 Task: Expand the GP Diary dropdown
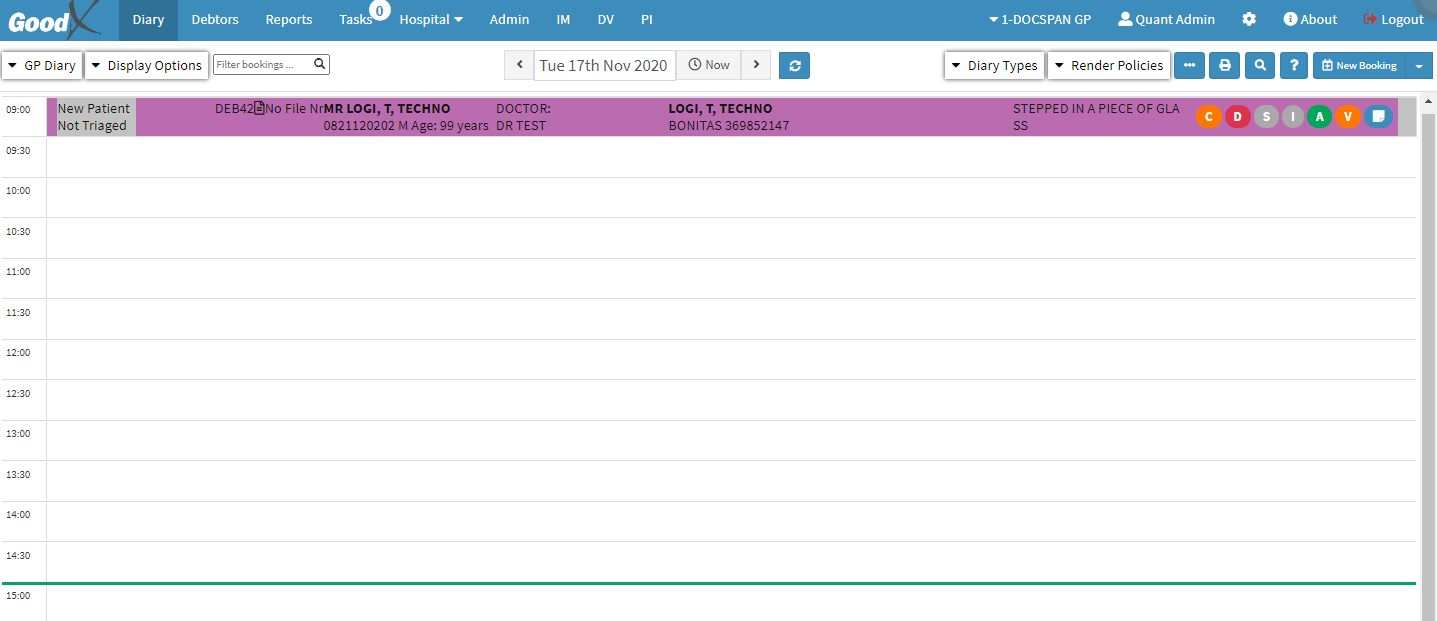(42, 65)
